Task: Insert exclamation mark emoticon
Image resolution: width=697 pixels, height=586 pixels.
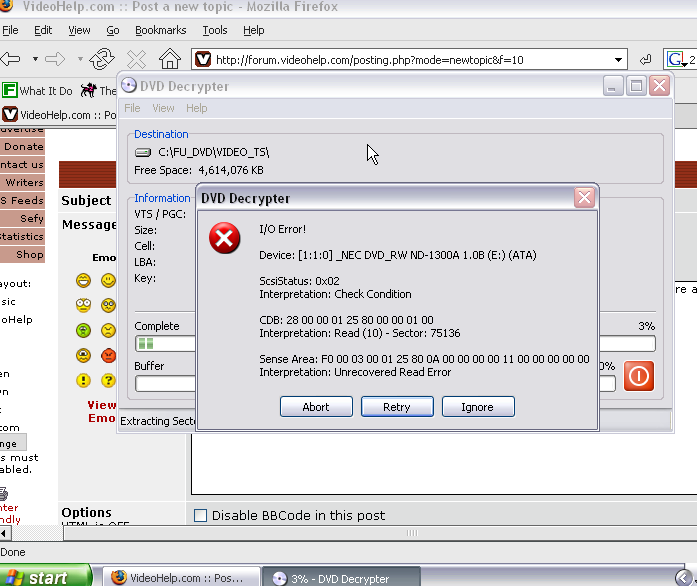Action: pyautogui.click(x=83, y=380)
